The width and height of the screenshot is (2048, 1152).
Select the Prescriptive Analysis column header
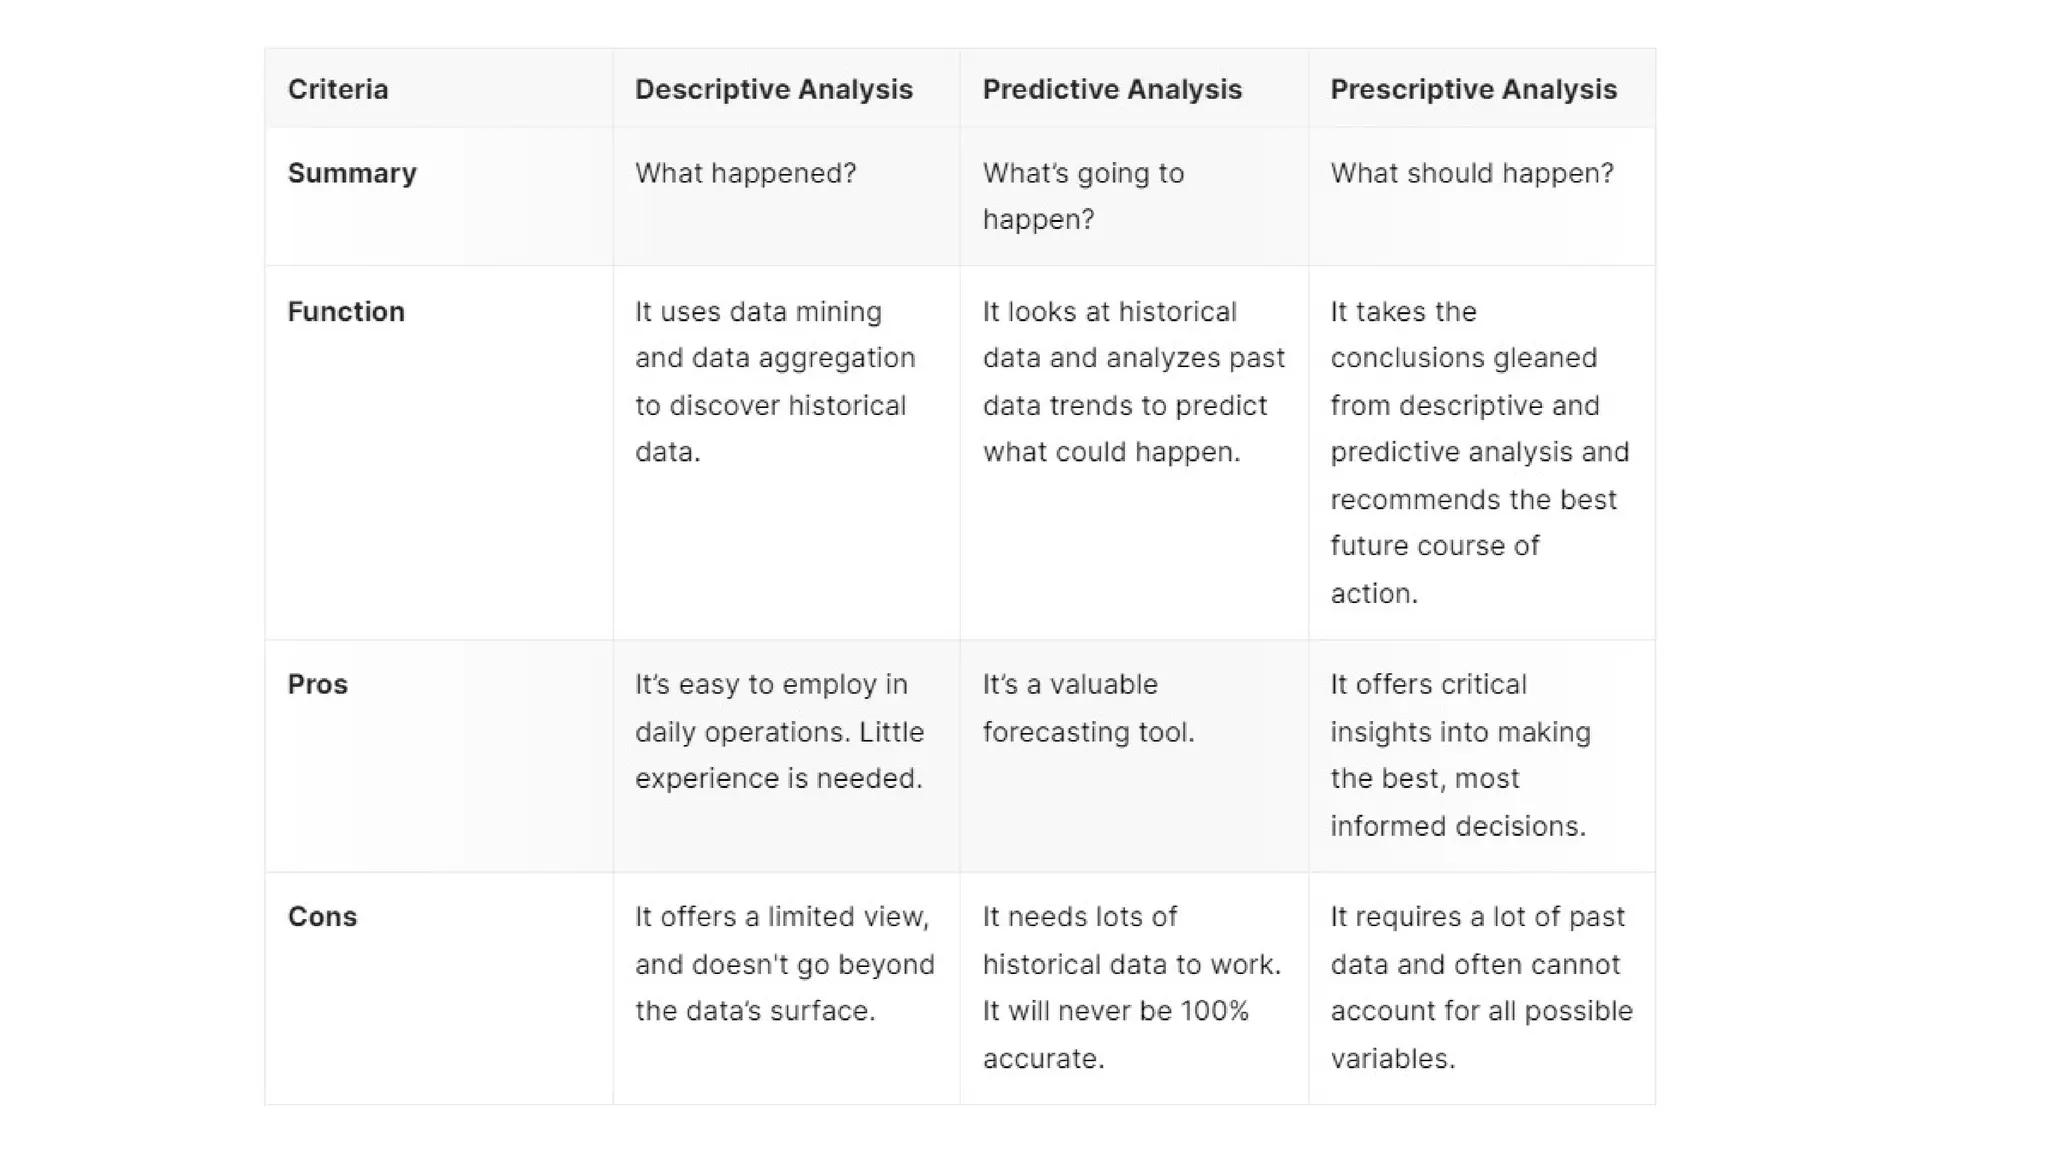(1473, 89)
